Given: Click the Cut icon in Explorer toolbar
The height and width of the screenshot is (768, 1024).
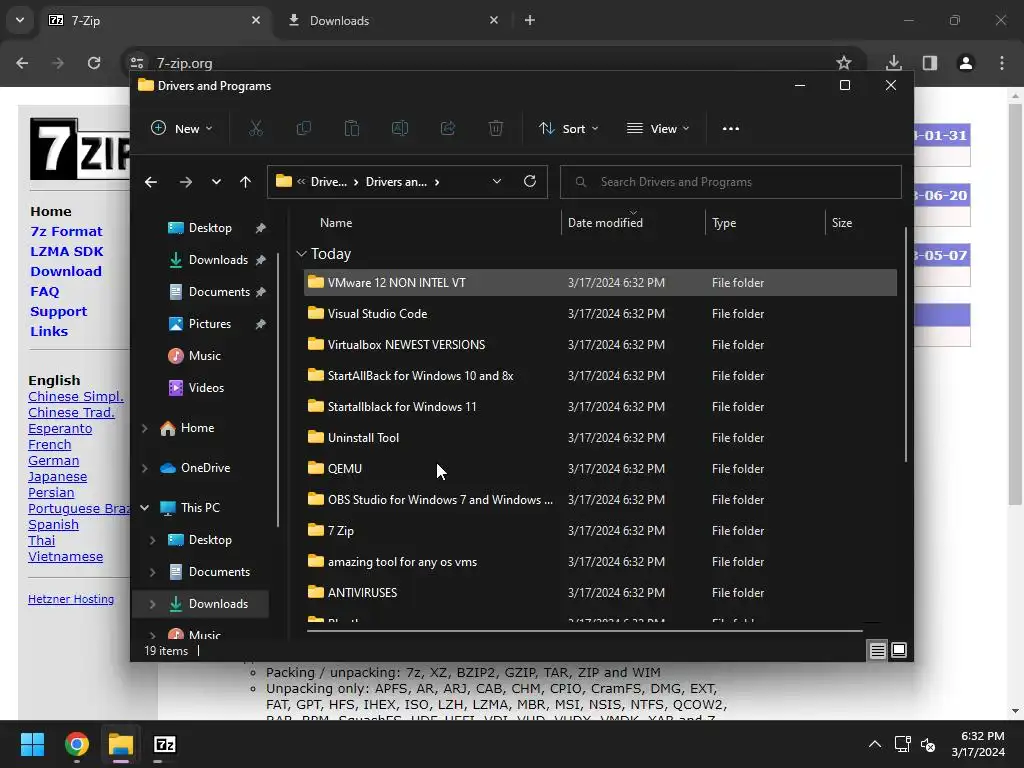Looking at the screenshot, I should [255, 129].
